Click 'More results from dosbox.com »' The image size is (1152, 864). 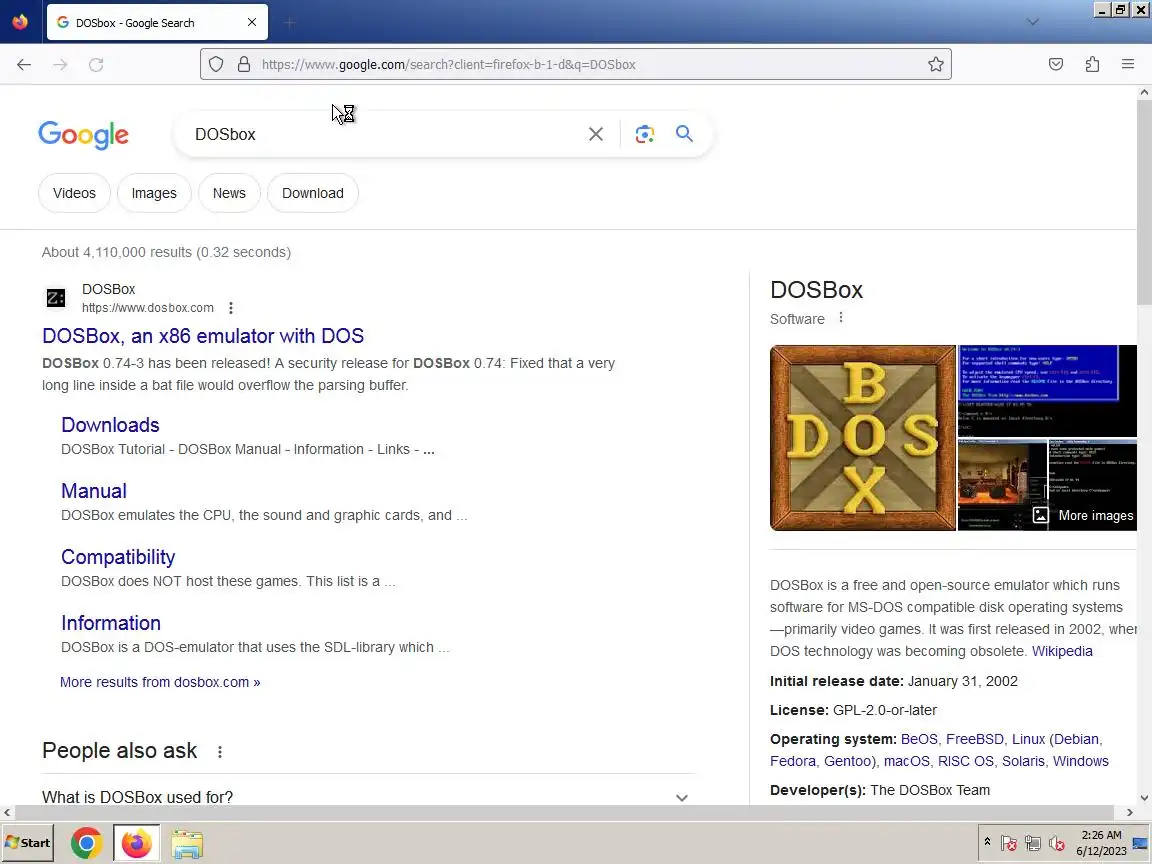pos(160,682)
